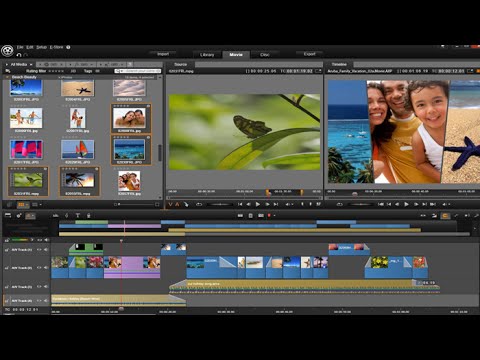Screen dimensions: 480x360
Task: Click Source player fullscreen icon beside timecode
Action: click(x=318, y=71)
